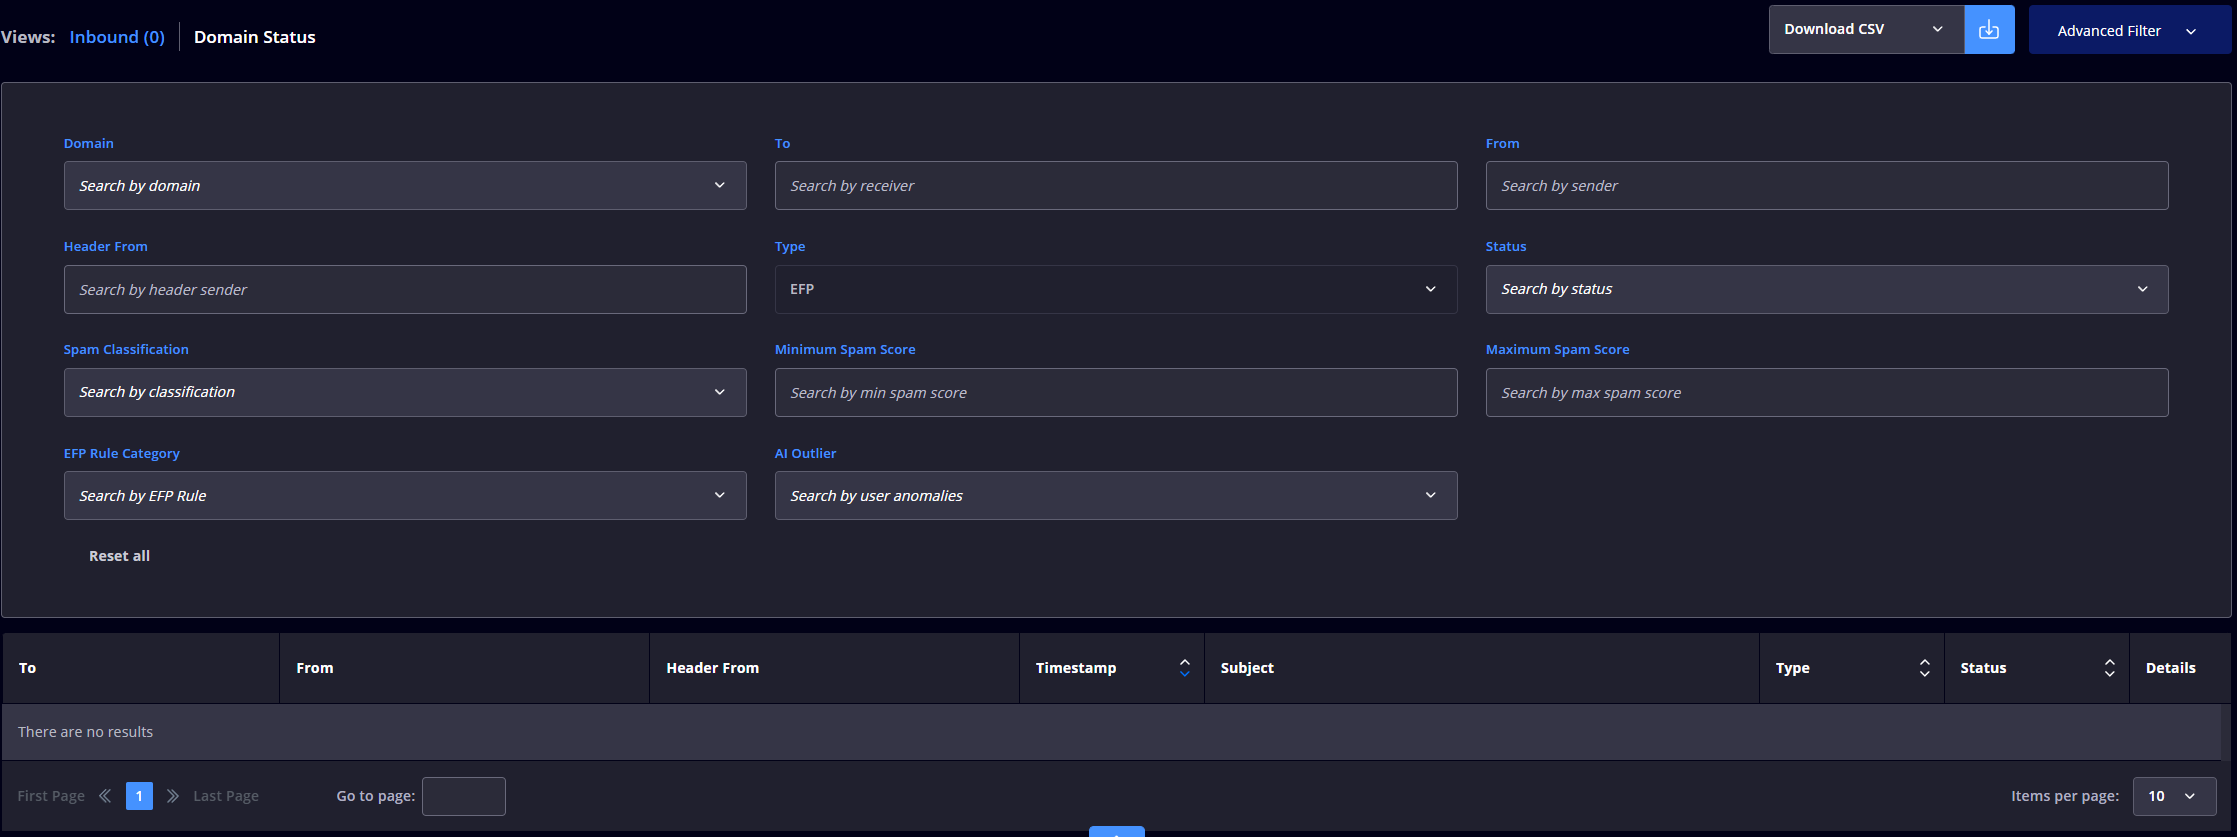Focus the Search by sender field
The width and height of the screenshot is (2237, 837).
(x=1827, y=186)
